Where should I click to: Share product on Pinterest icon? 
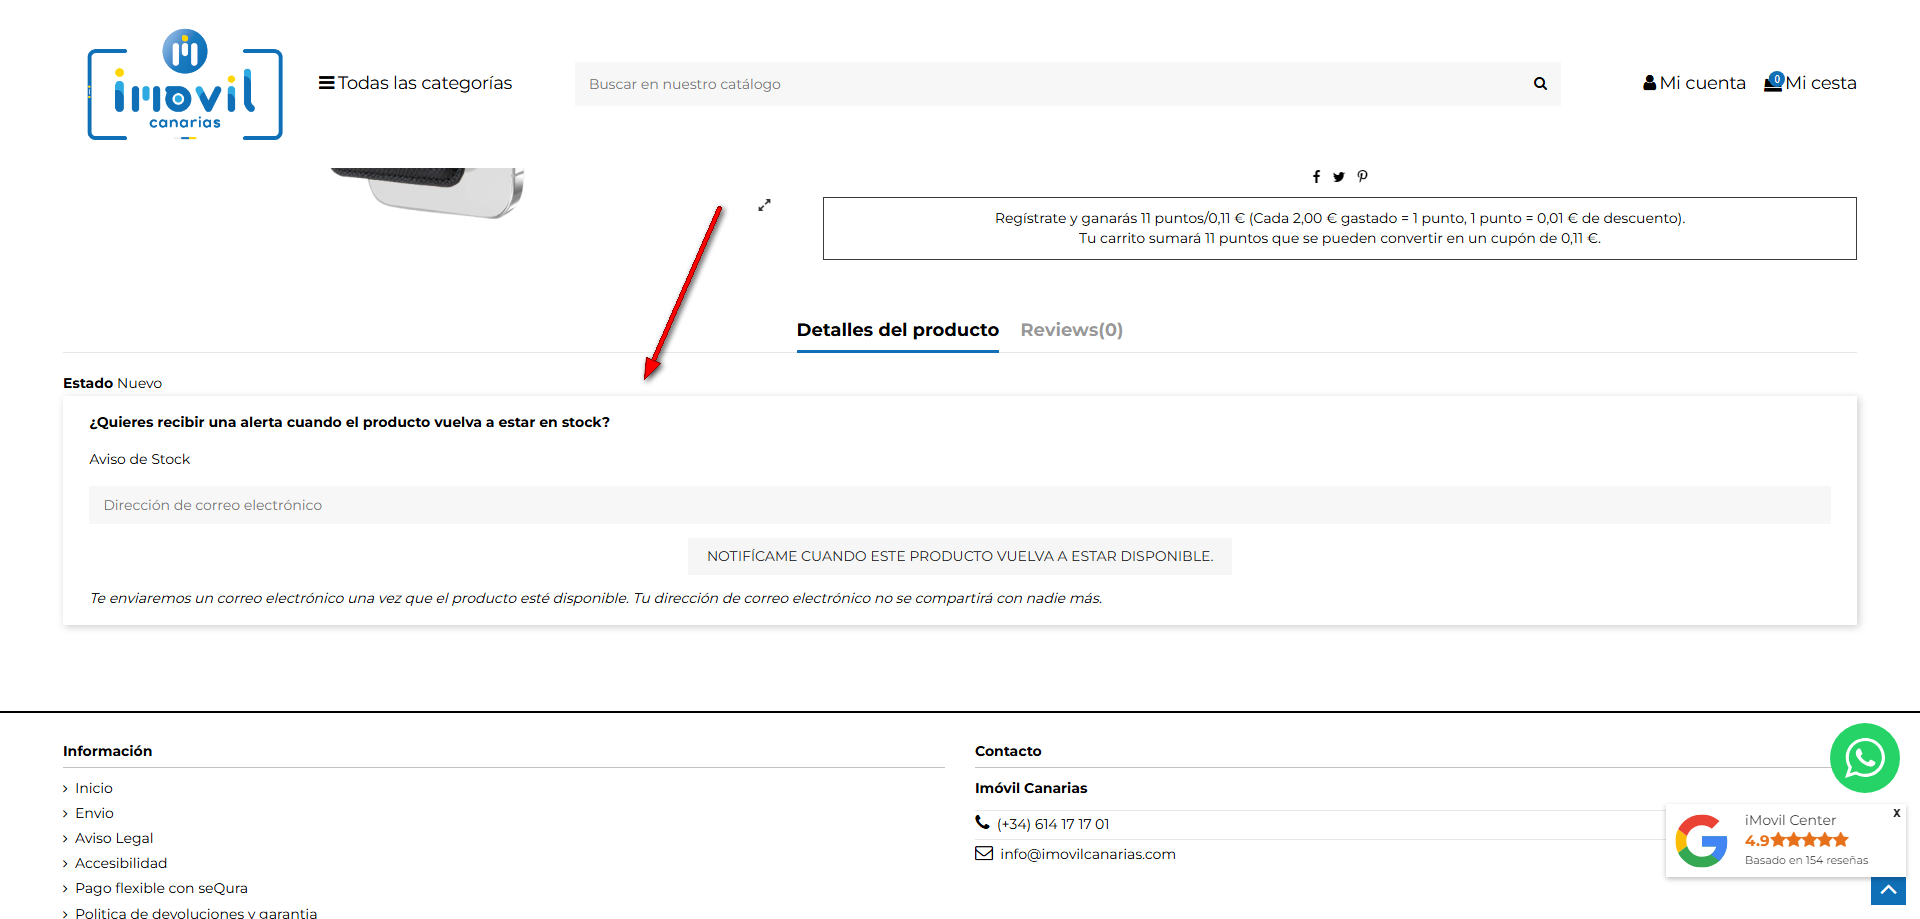(x=1362, y=177)
